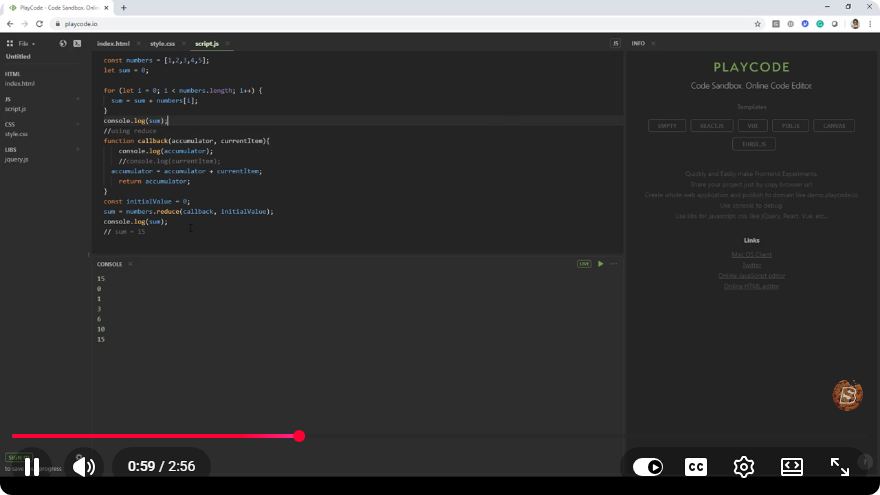The width and height of the screenshot is (880, 495).
Task: Close the script.js tab
Action: pos(227,43)
